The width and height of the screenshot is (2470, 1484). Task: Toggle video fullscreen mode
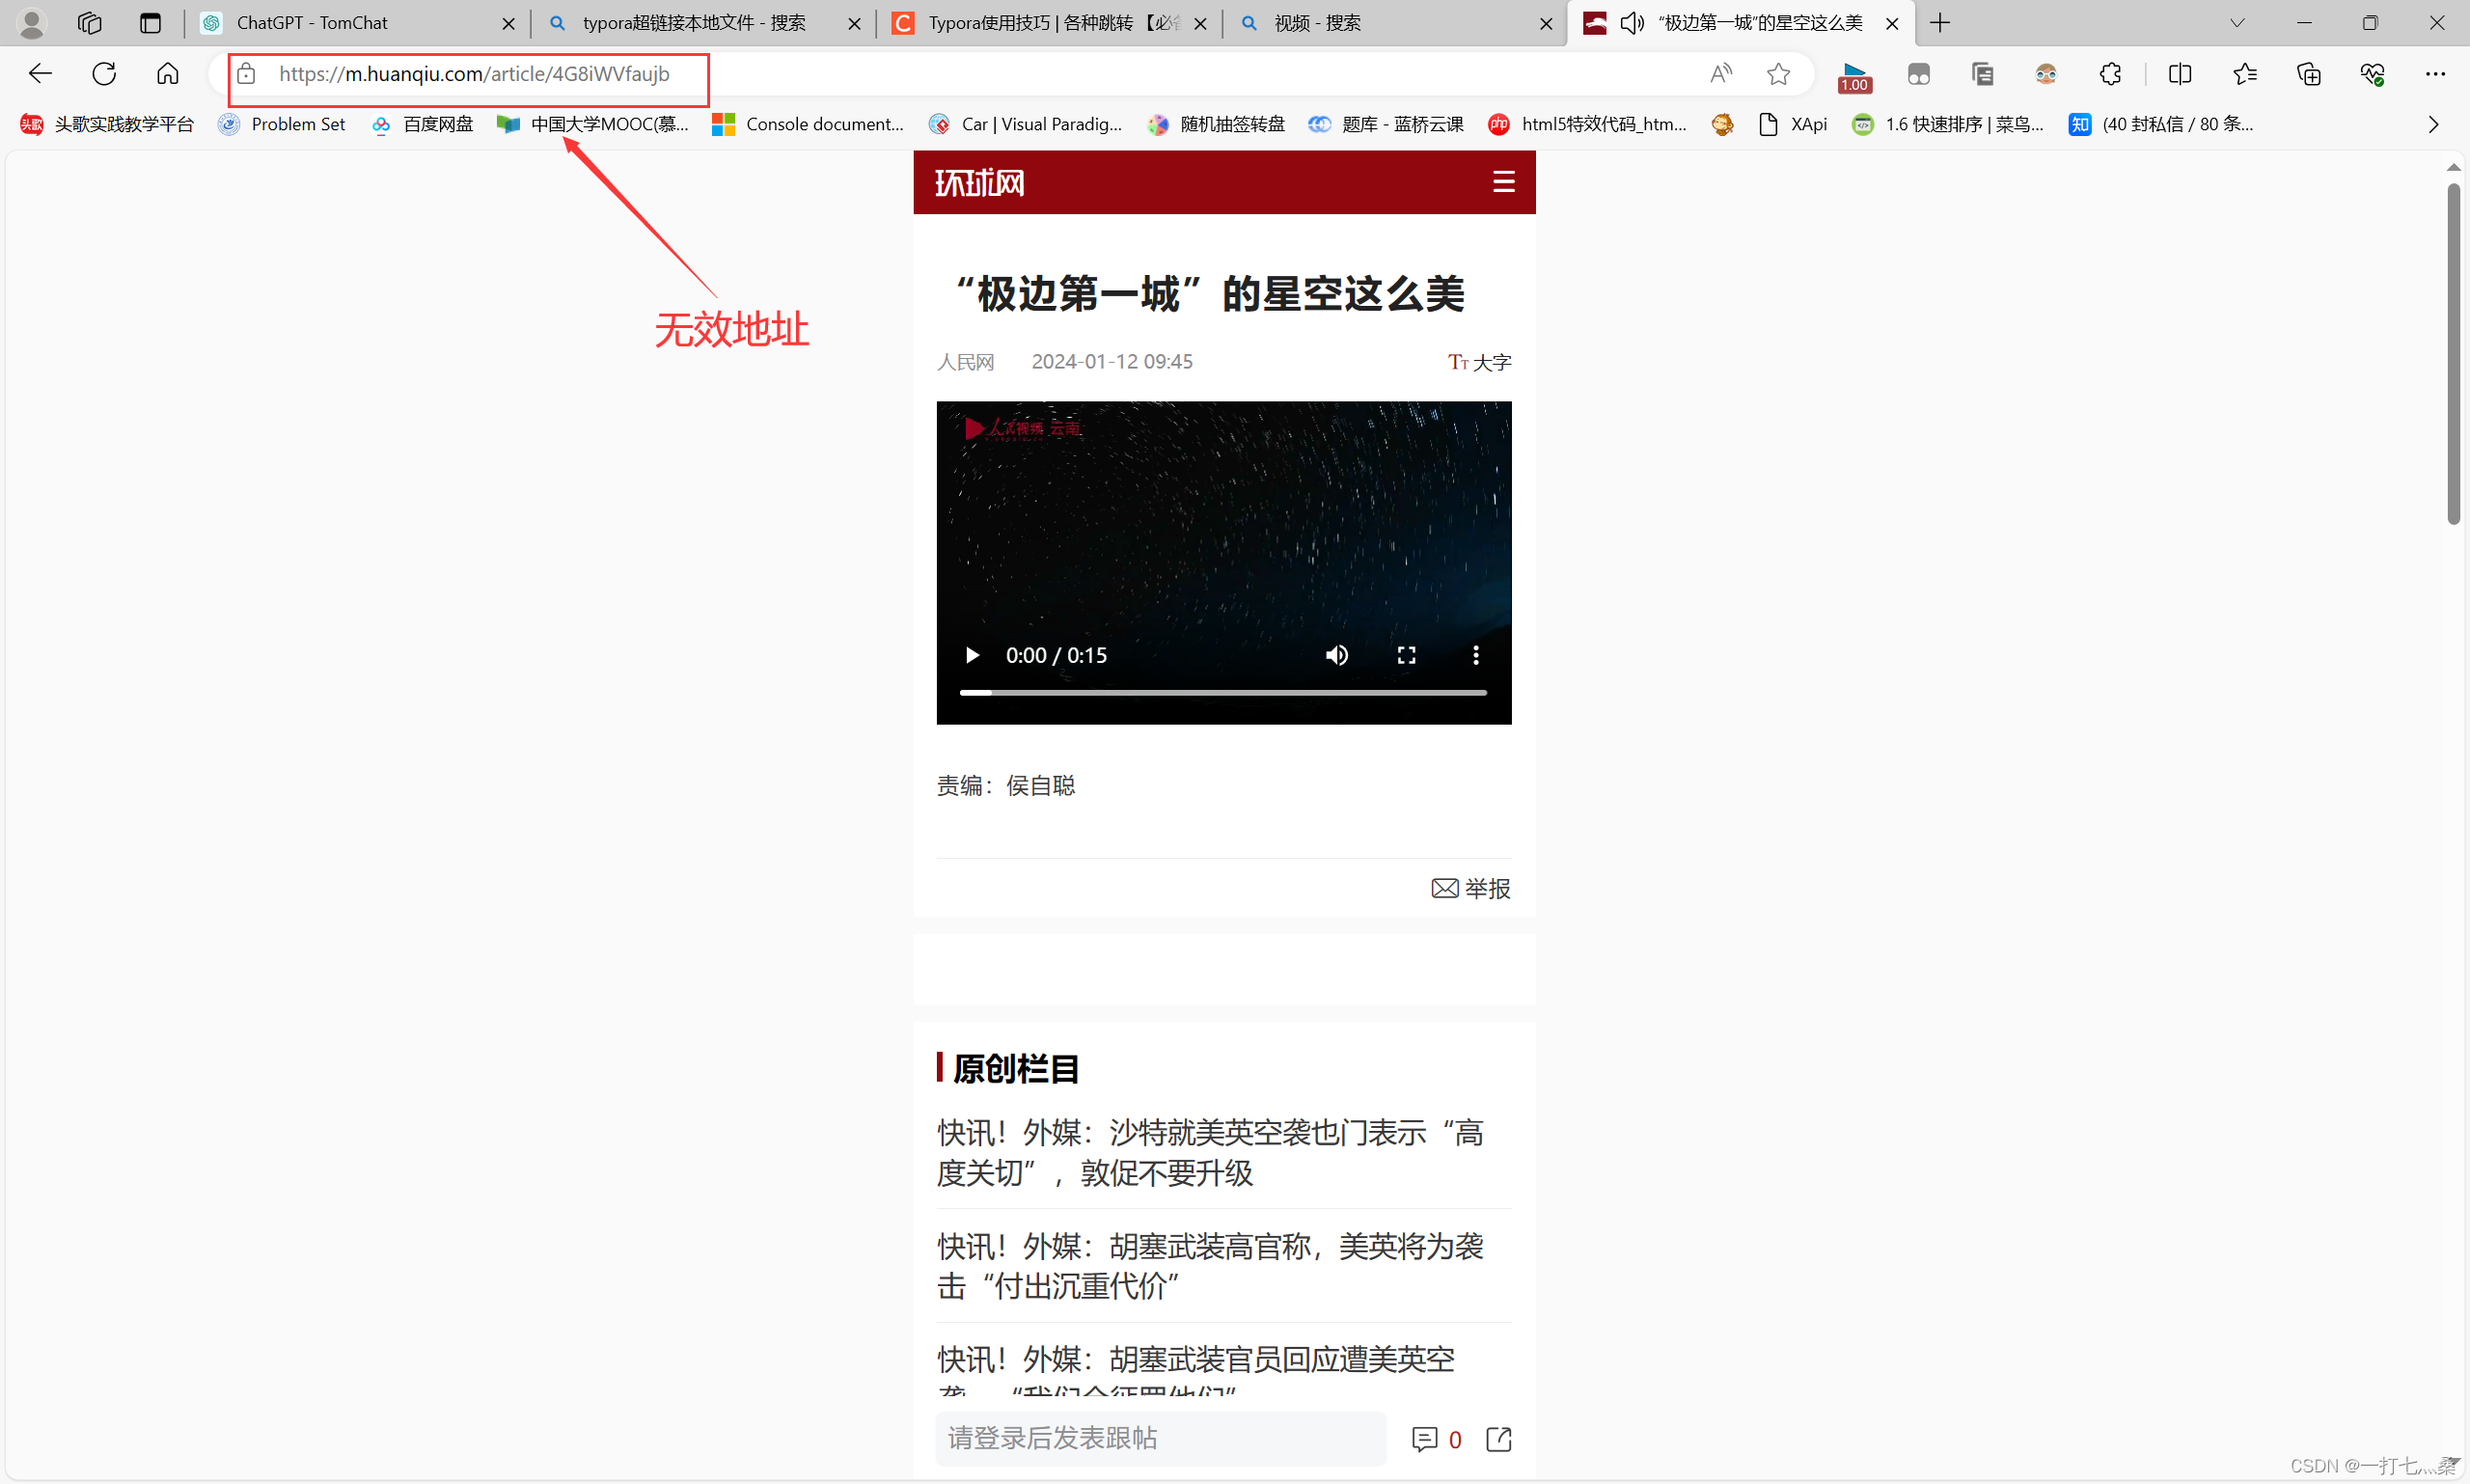(1406, 655)
